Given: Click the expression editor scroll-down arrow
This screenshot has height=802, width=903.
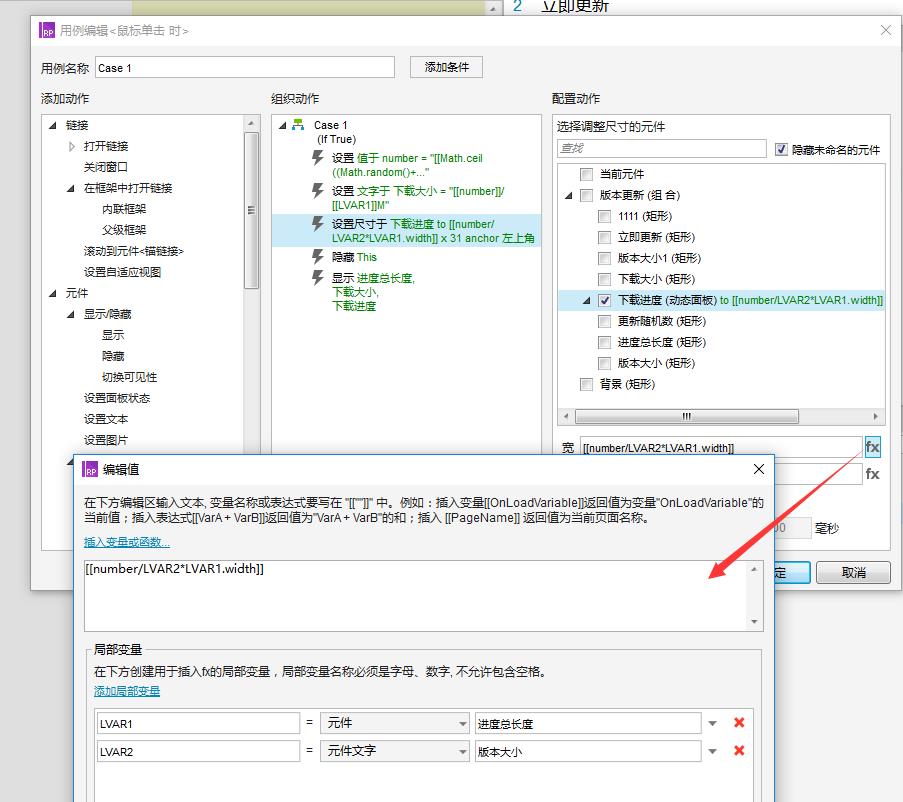Looking at the screenshot, I should coord(754,622).
